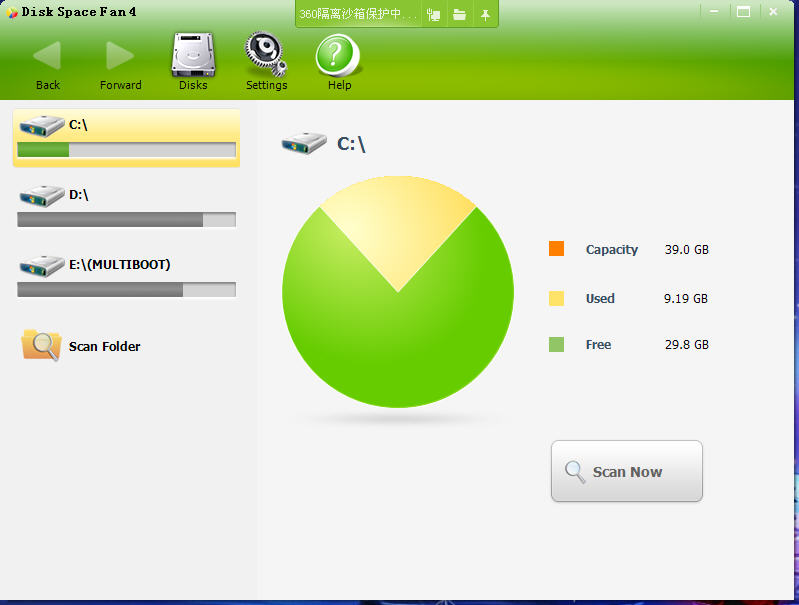Screen dimensions: 799x605
Task: Close the Disk Space Fan window
Action: tap(773, 11)
